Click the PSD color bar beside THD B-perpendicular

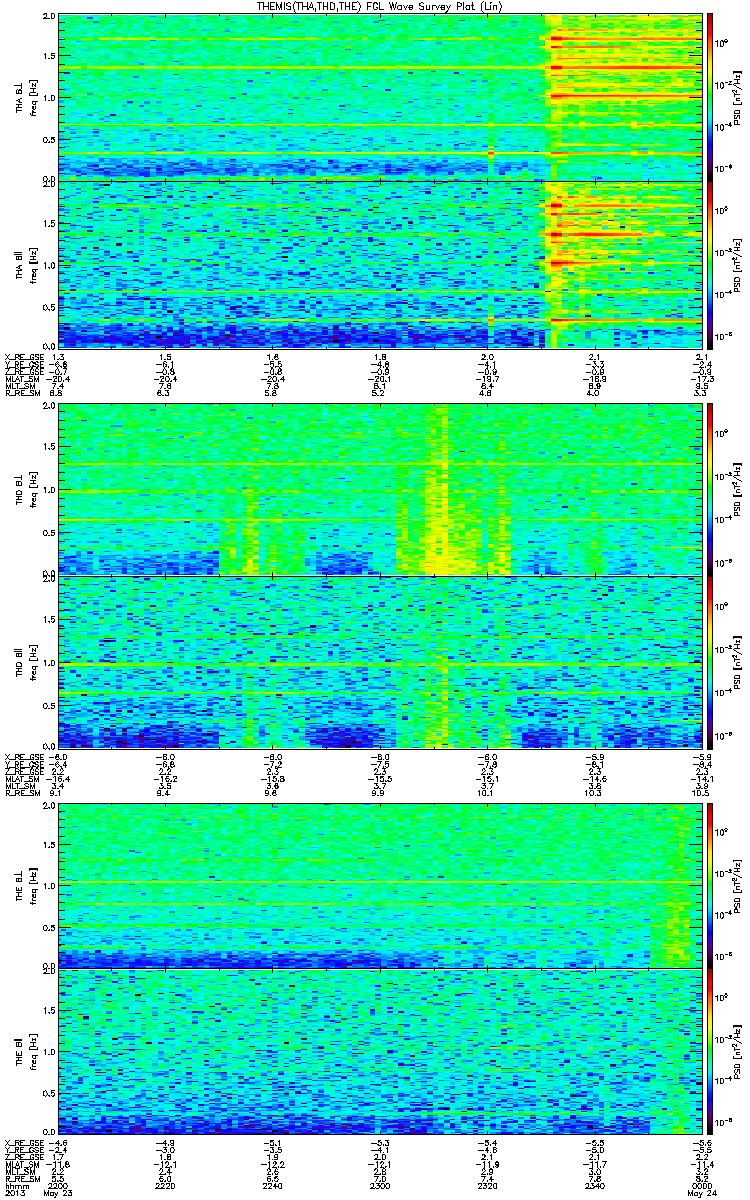coord(711,490)
